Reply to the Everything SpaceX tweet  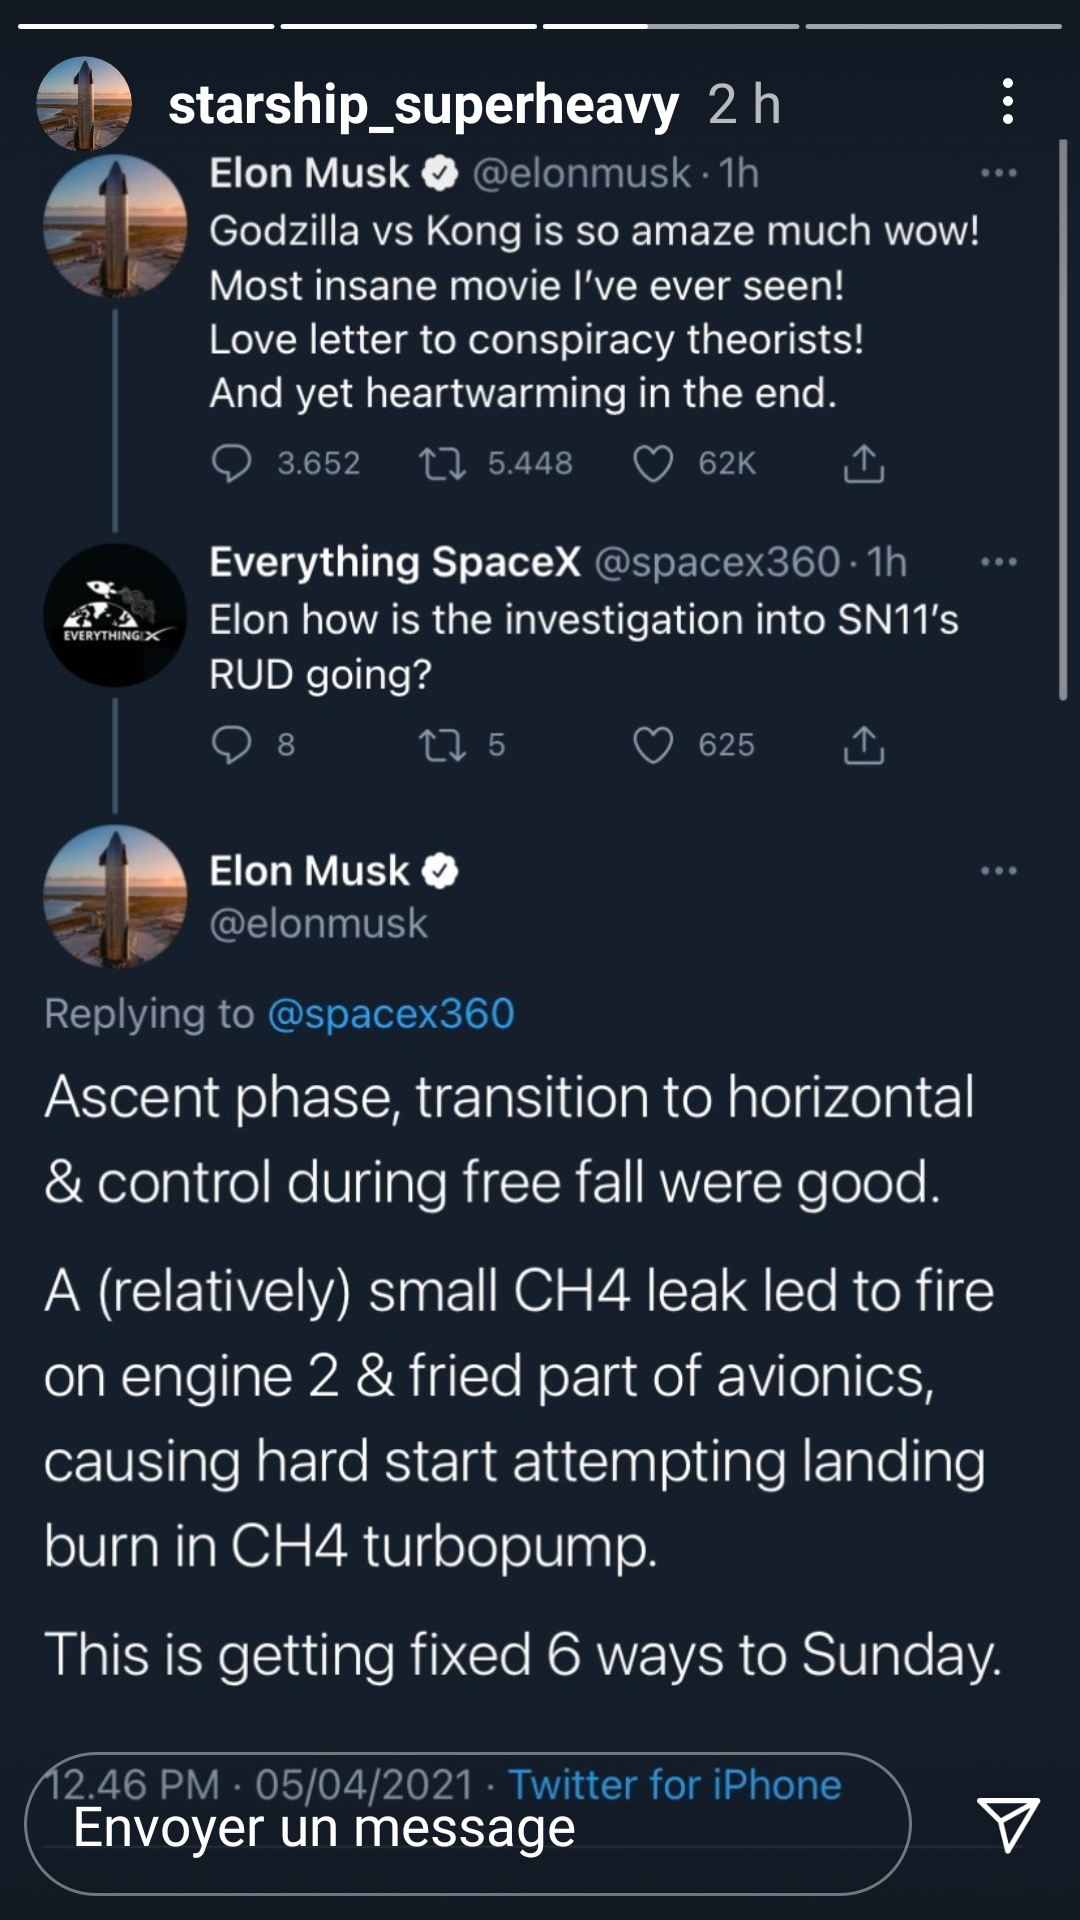pos(232,745)
